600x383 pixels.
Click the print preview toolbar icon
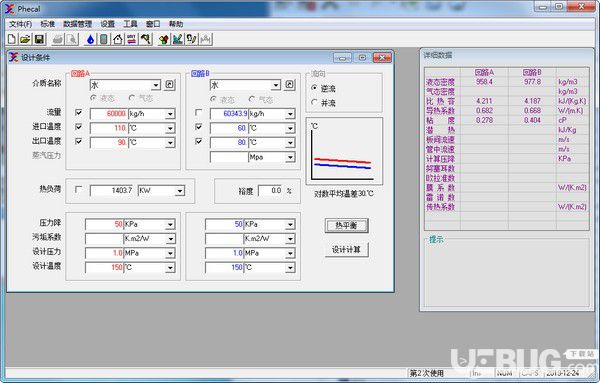(x=72, y=39)
